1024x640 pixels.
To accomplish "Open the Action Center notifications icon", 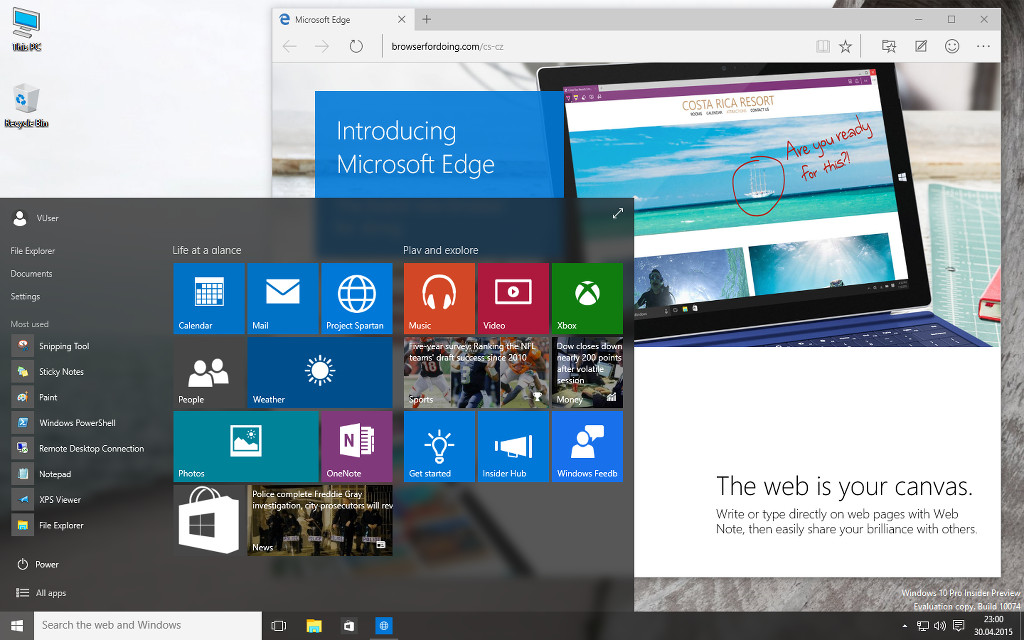I will point(959,626).
